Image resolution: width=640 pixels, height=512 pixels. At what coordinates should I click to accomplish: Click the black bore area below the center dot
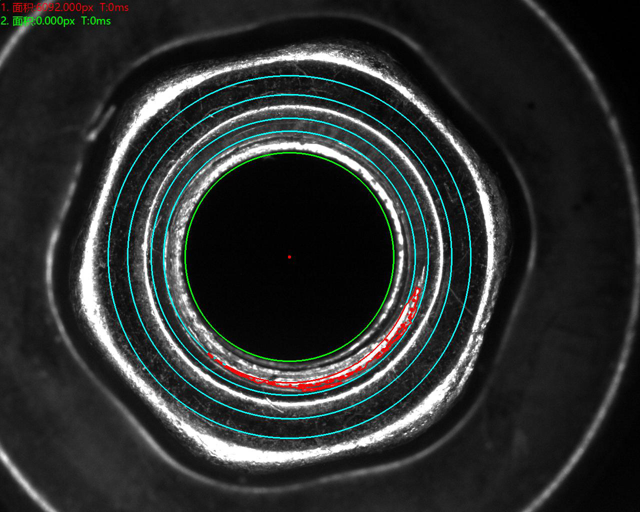point(289,310)
